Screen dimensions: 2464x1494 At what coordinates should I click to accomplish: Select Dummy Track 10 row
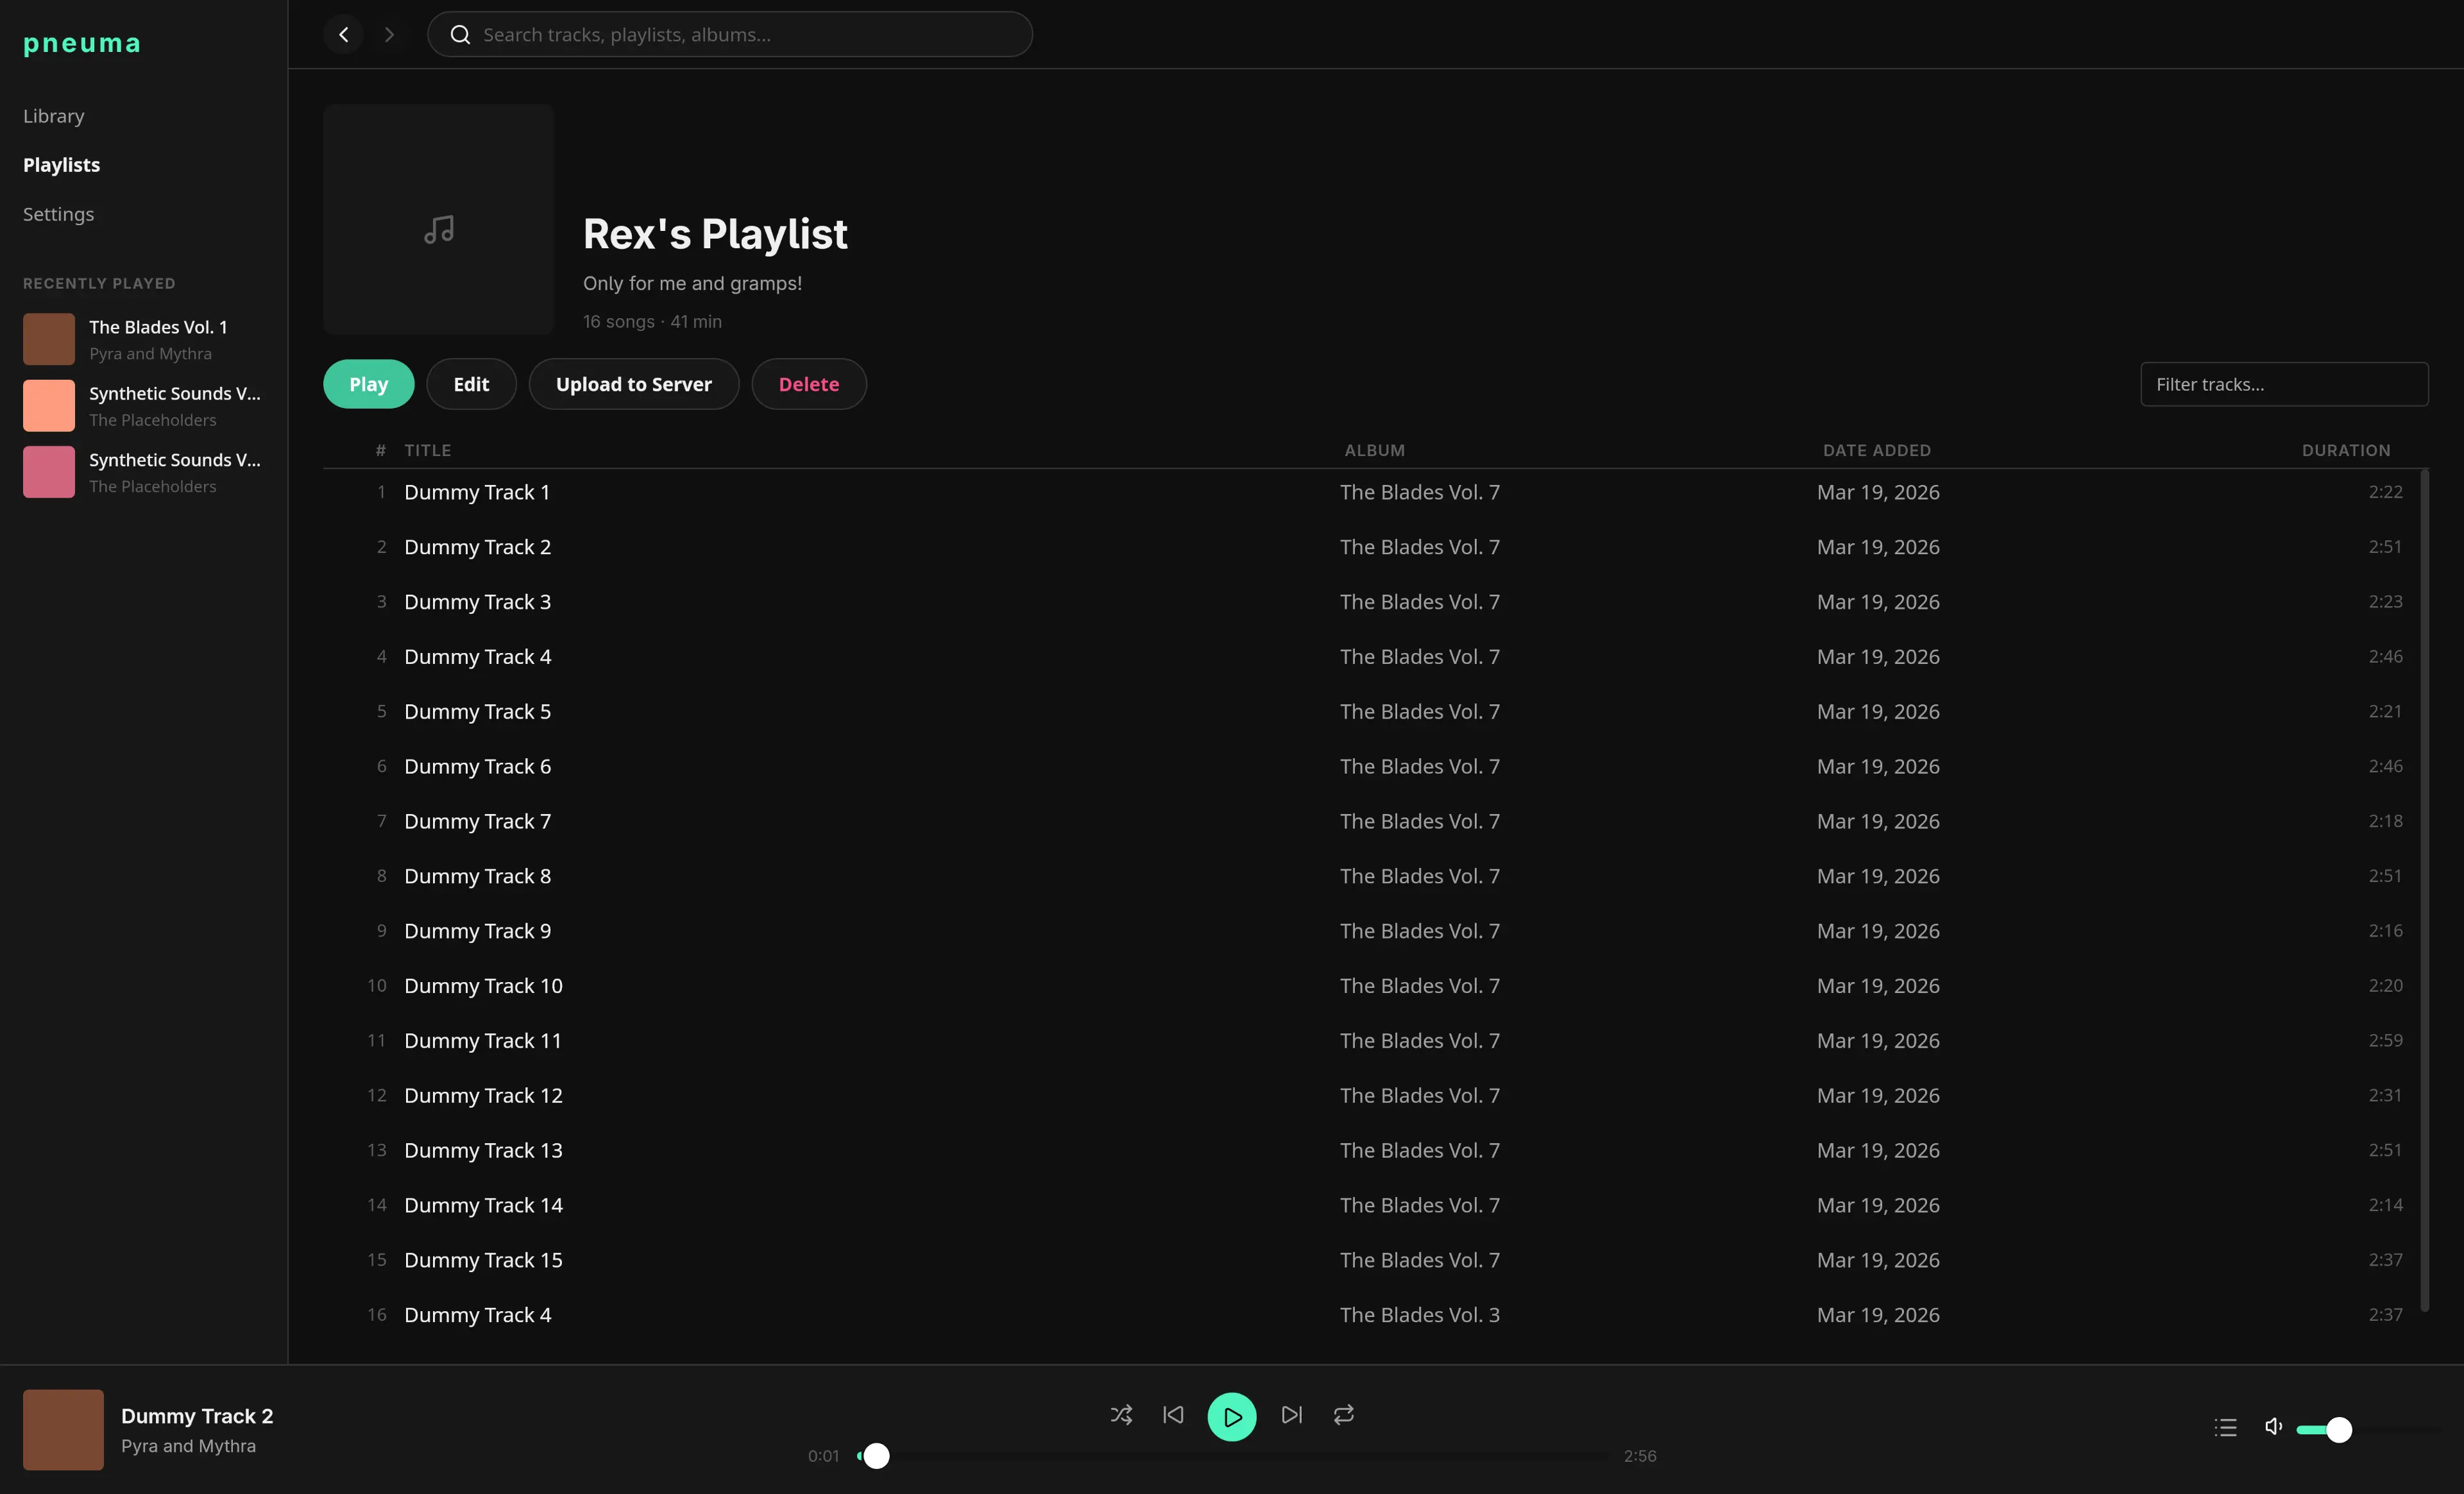pos(1370,986)
